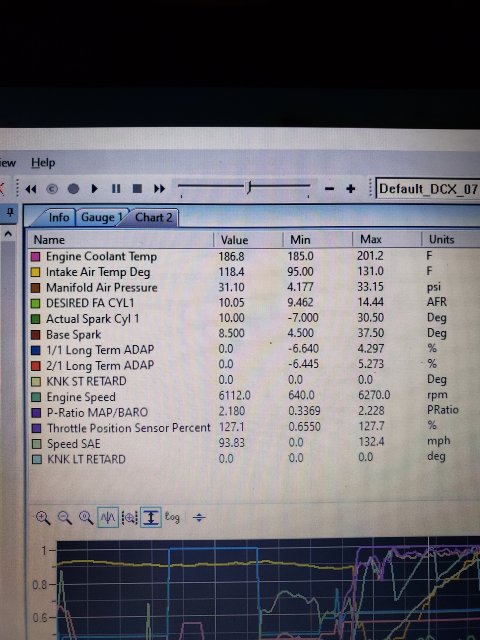The height and width of the screenshot is (640, 480).
Task: Collapse side panel with up chevron
Action: click(8, 234)
